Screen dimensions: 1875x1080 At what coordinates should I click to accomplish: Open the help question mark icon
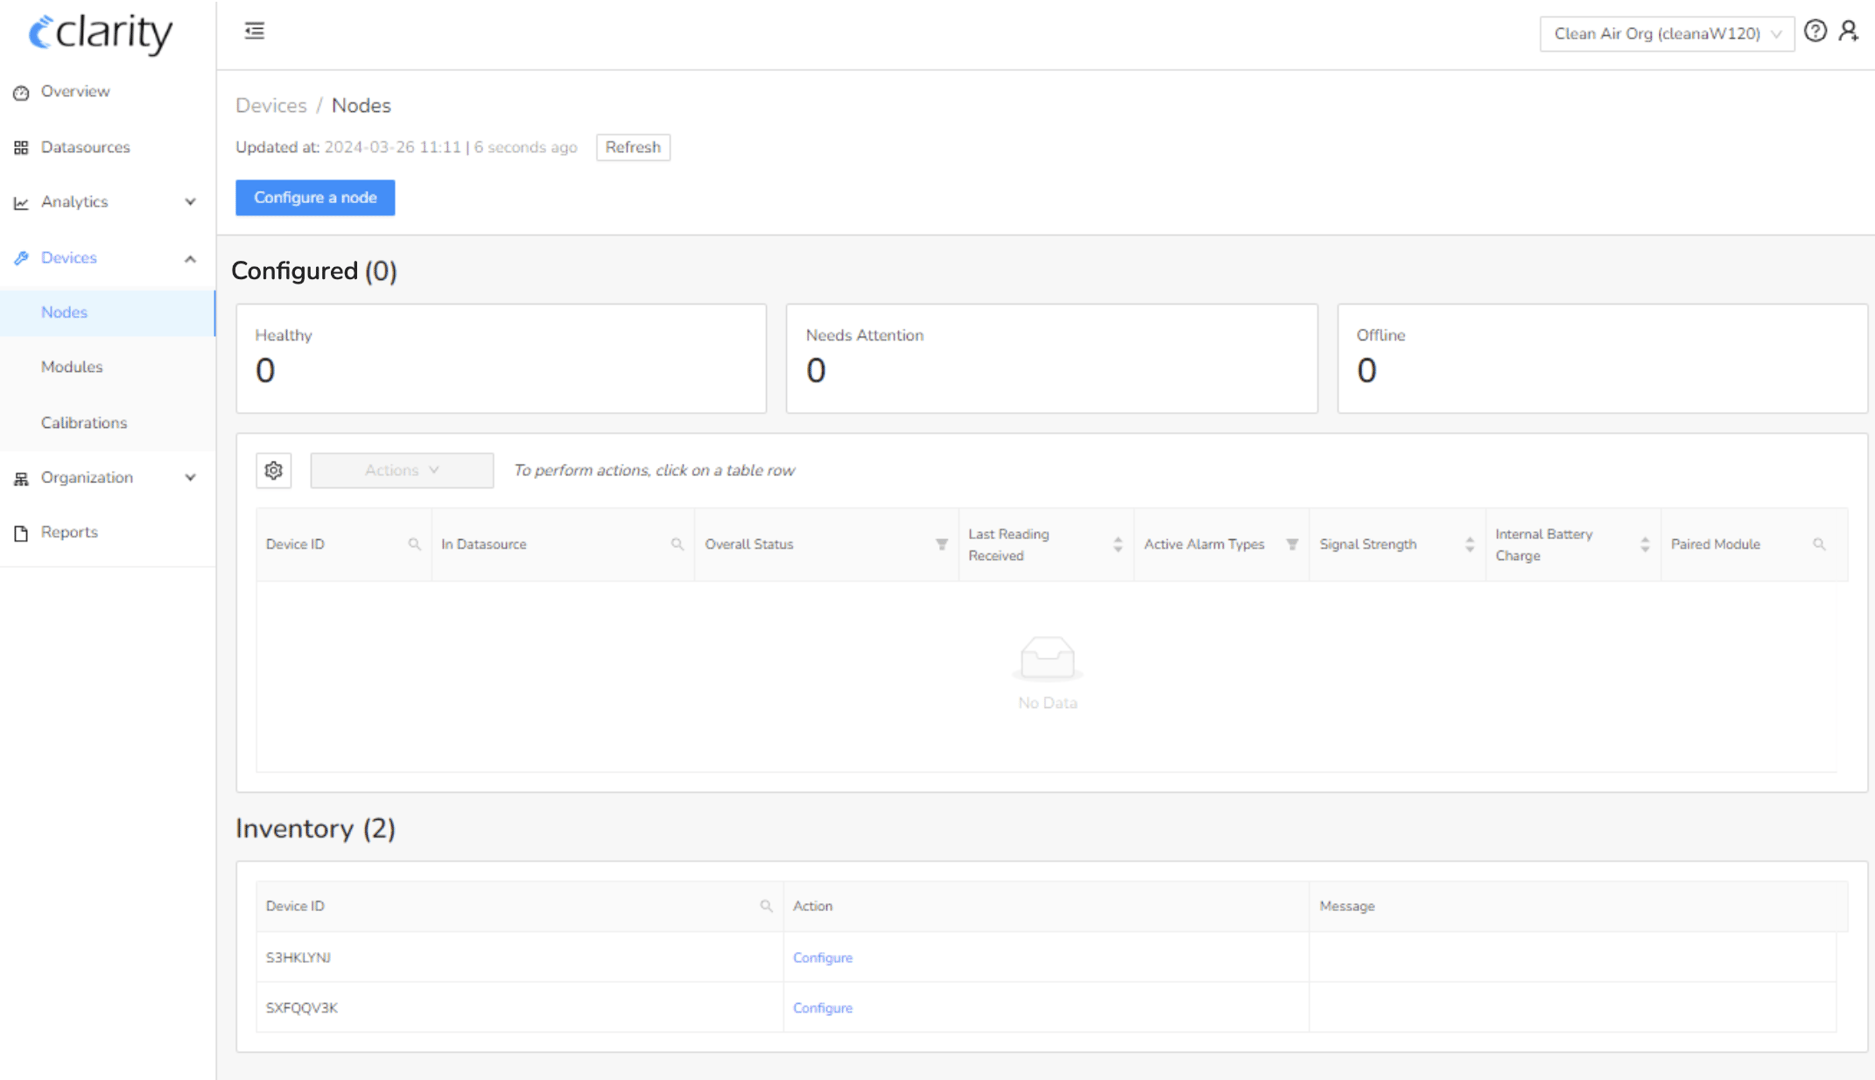1815,31
